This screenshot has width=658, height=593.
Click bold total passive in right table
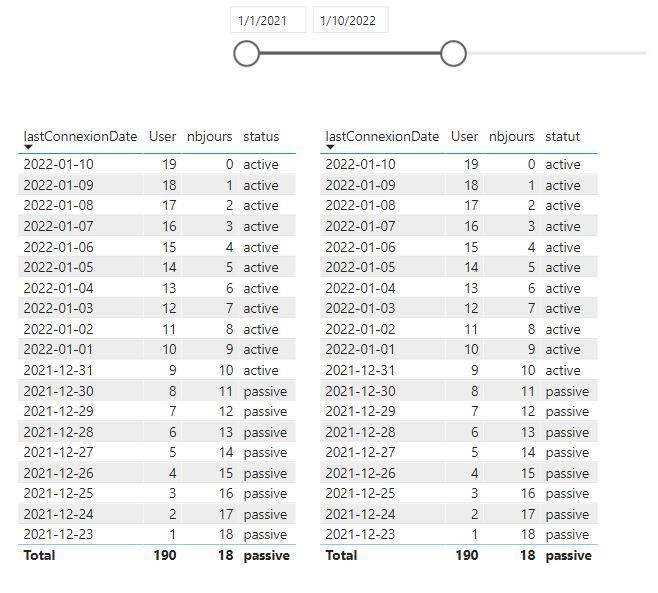tap(569, 556)
